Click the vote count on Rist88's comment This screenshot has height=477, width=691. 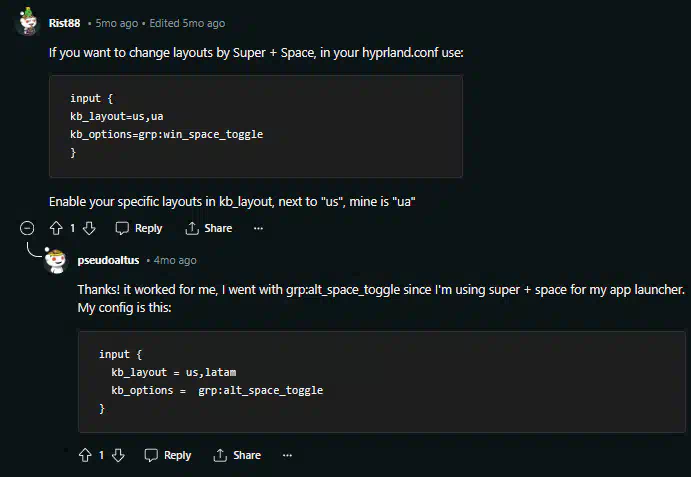click(x=73, y=228)
